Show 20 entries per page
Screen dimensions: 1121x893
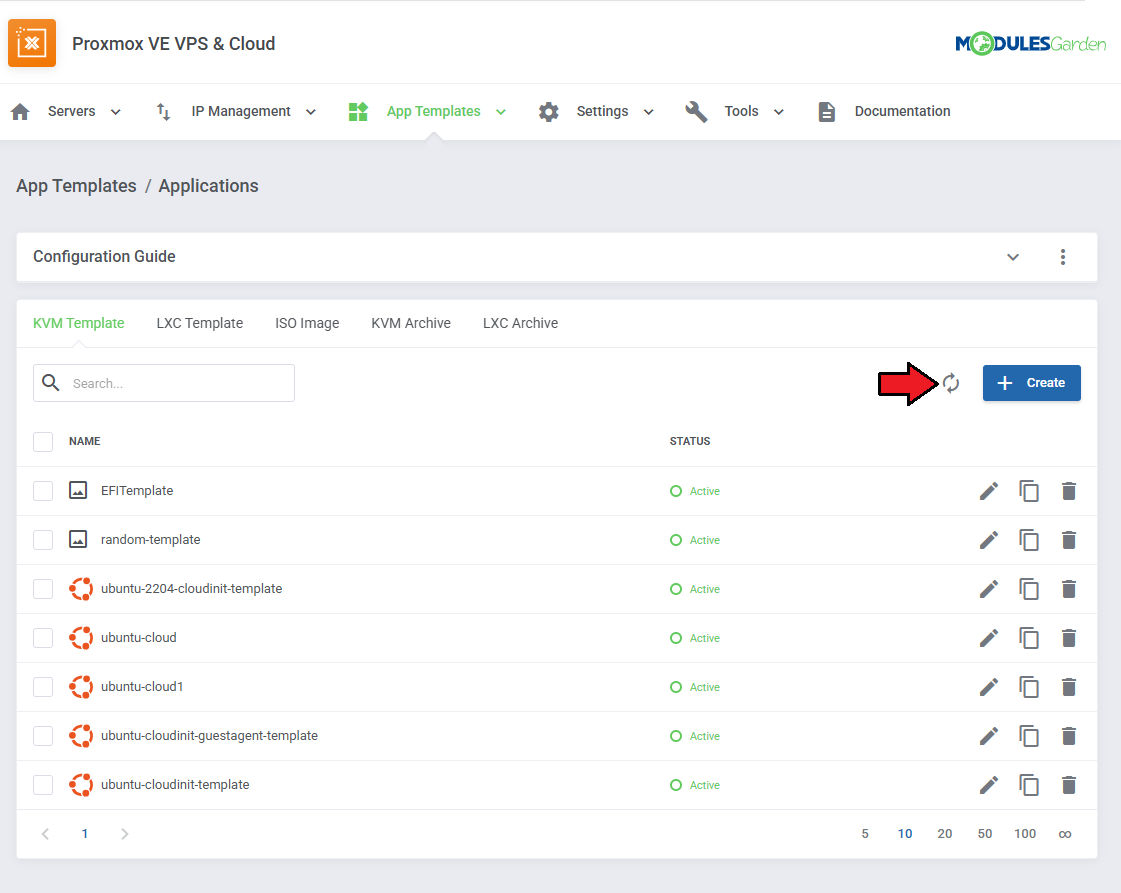[944, 834]
